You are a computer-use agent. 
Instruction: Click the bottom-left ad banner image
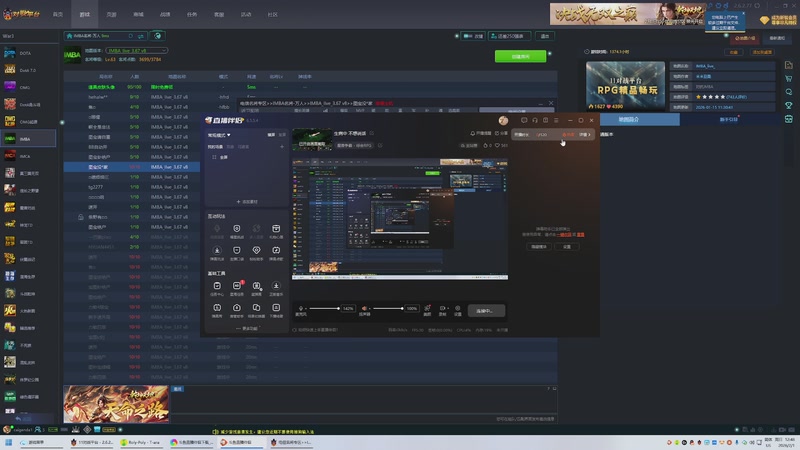(116, 404)
